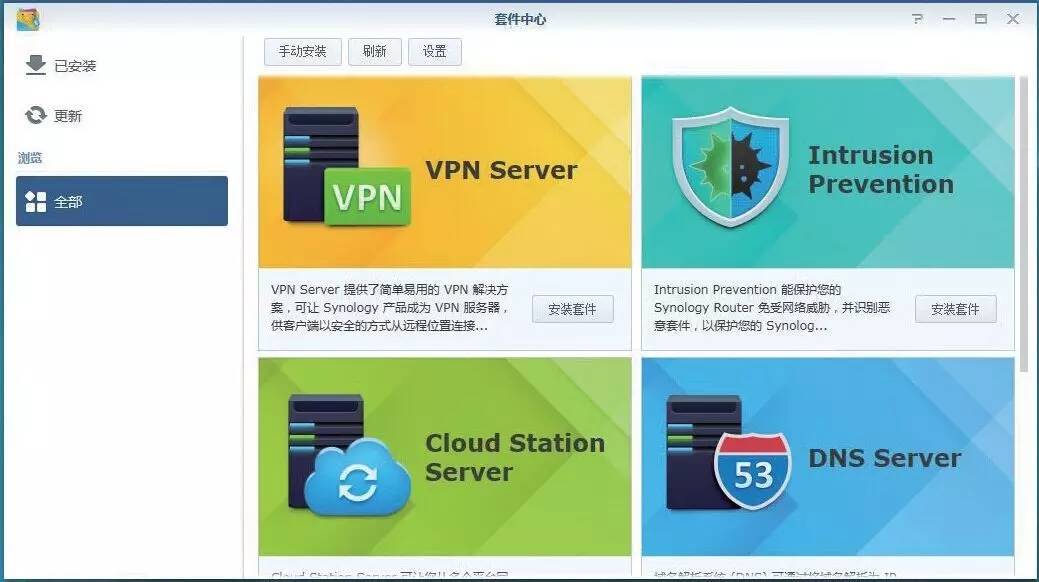1039x582 pixels.
Task: Open the VPN Server package banner
Action: coord(445,172)
